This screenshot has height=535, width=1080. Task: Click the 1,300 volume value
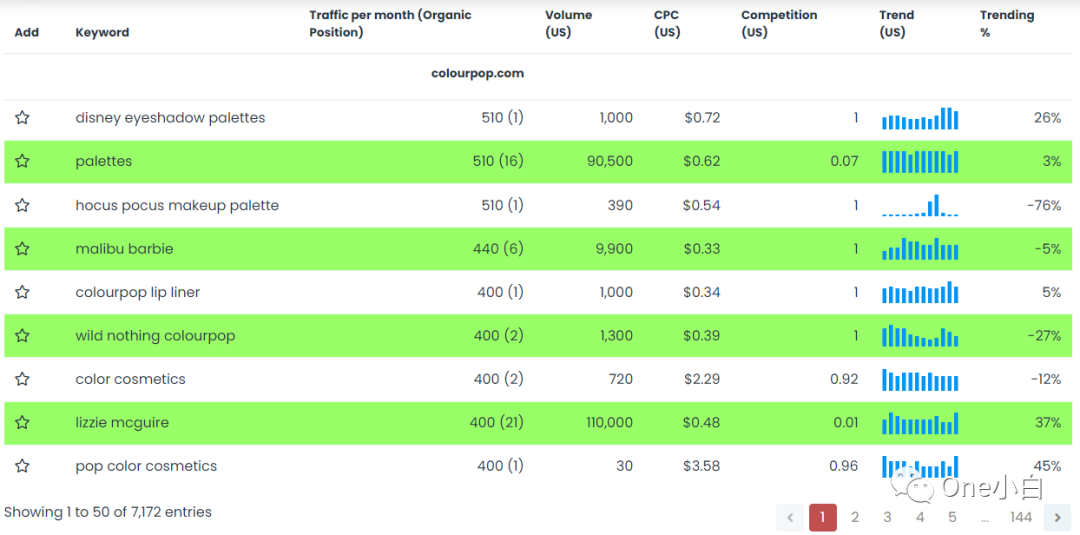click(615, 335)
